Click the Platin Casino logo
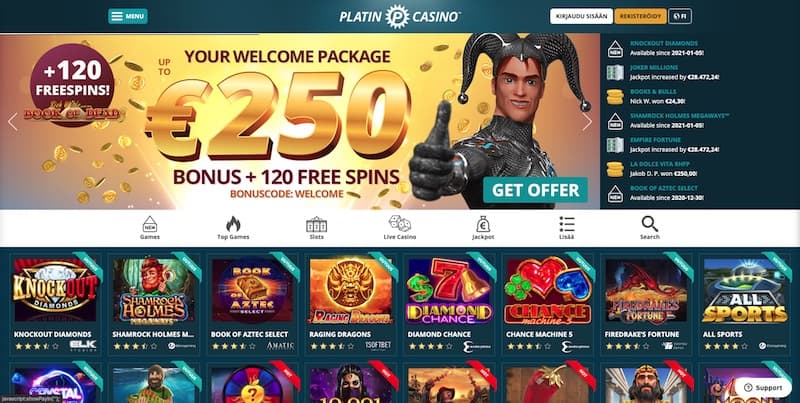Image resolution: width=800 pixels, height=403 pixels. [x=400, y=16]
